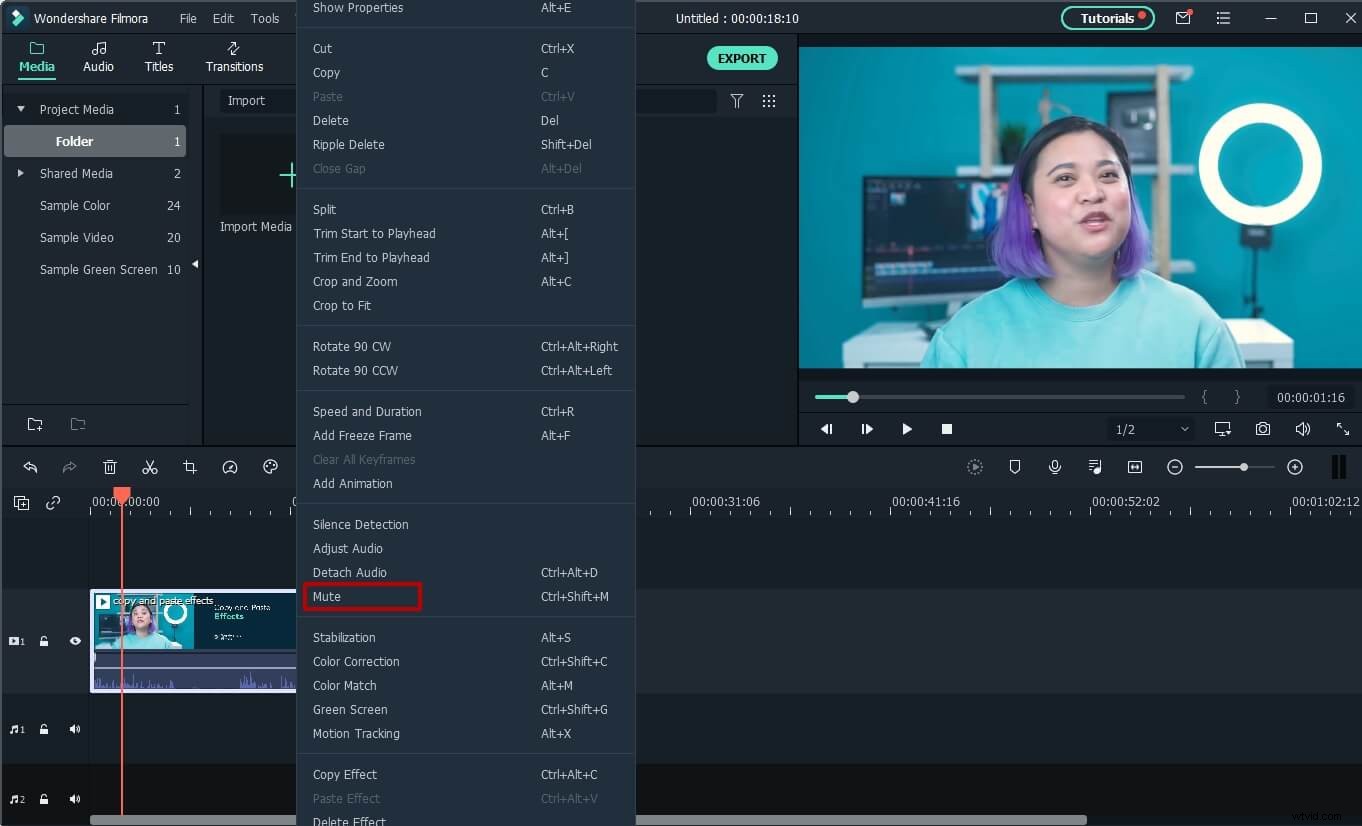Switch to the Transitions tab
The width and height of the screenshot is (1362, 826).
pos(233,57)
